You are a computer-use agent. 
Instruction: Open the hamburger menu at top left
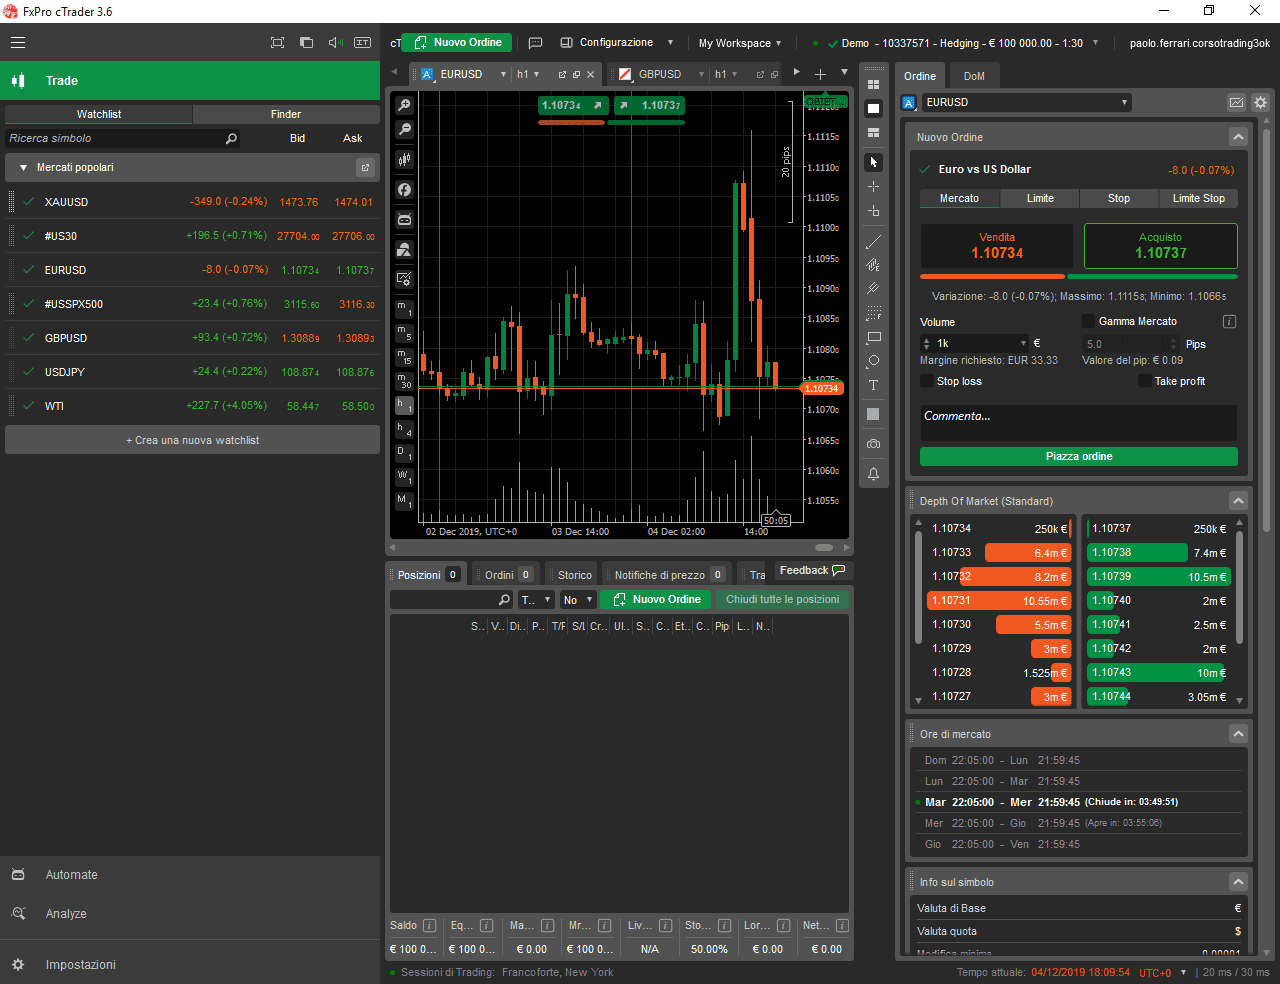[18, 42]
